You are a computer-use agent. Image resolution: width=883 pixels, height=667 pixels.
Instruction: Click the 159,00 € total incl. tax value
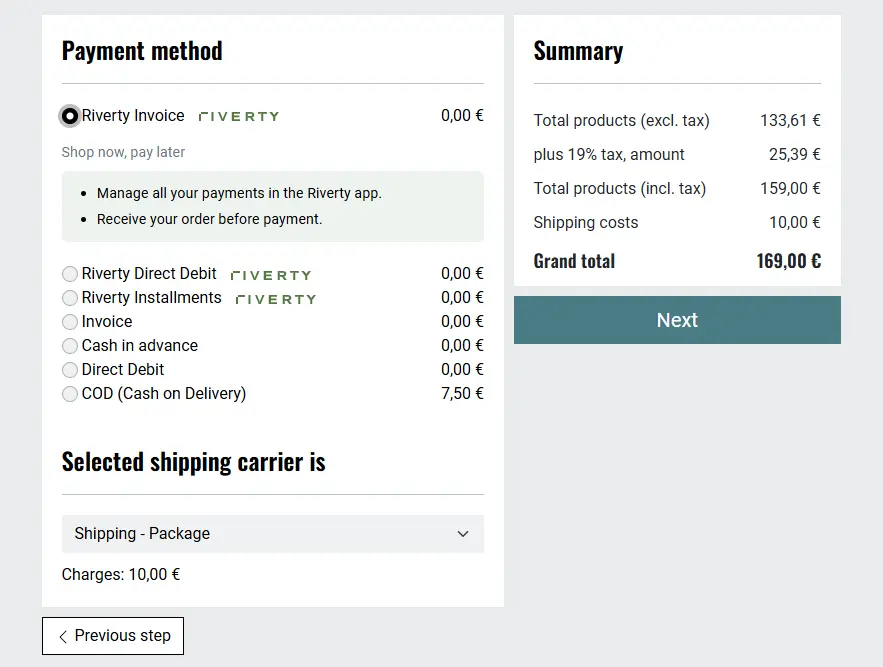point(790,188)
